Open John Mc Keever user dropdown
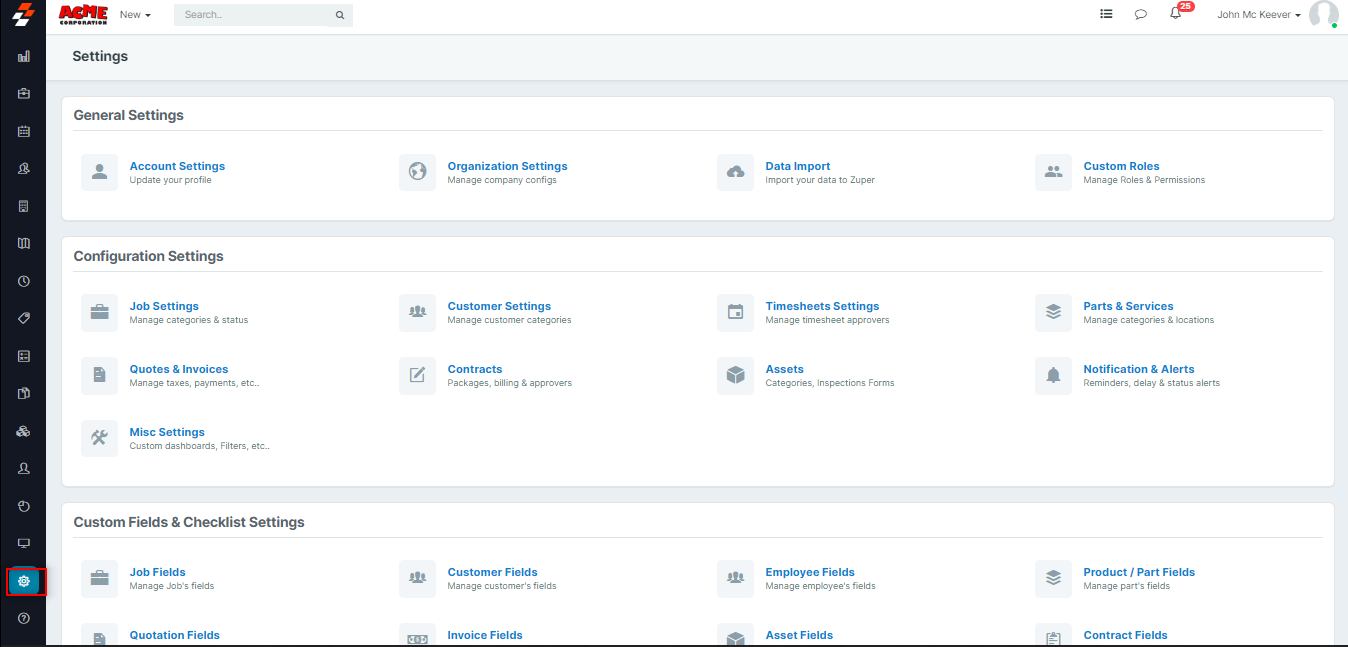Image resolution: width=1348 pixels, height=647 pixels. 1258,15
